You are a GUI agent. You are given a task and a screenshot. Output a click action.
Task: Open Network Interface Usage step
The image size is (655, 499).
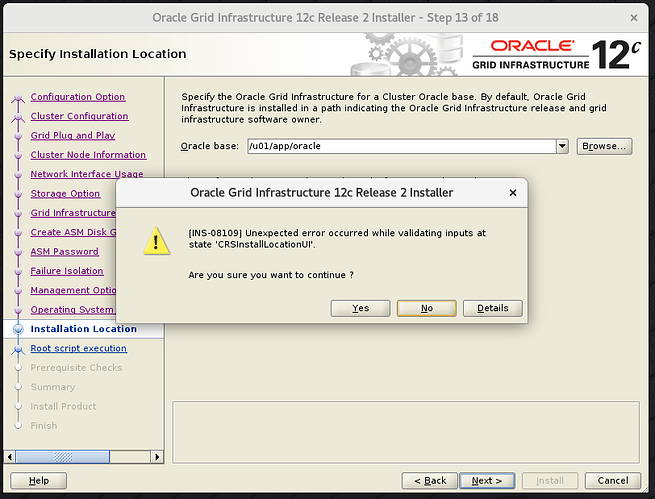pyautogui.click(x=87, y=174)
